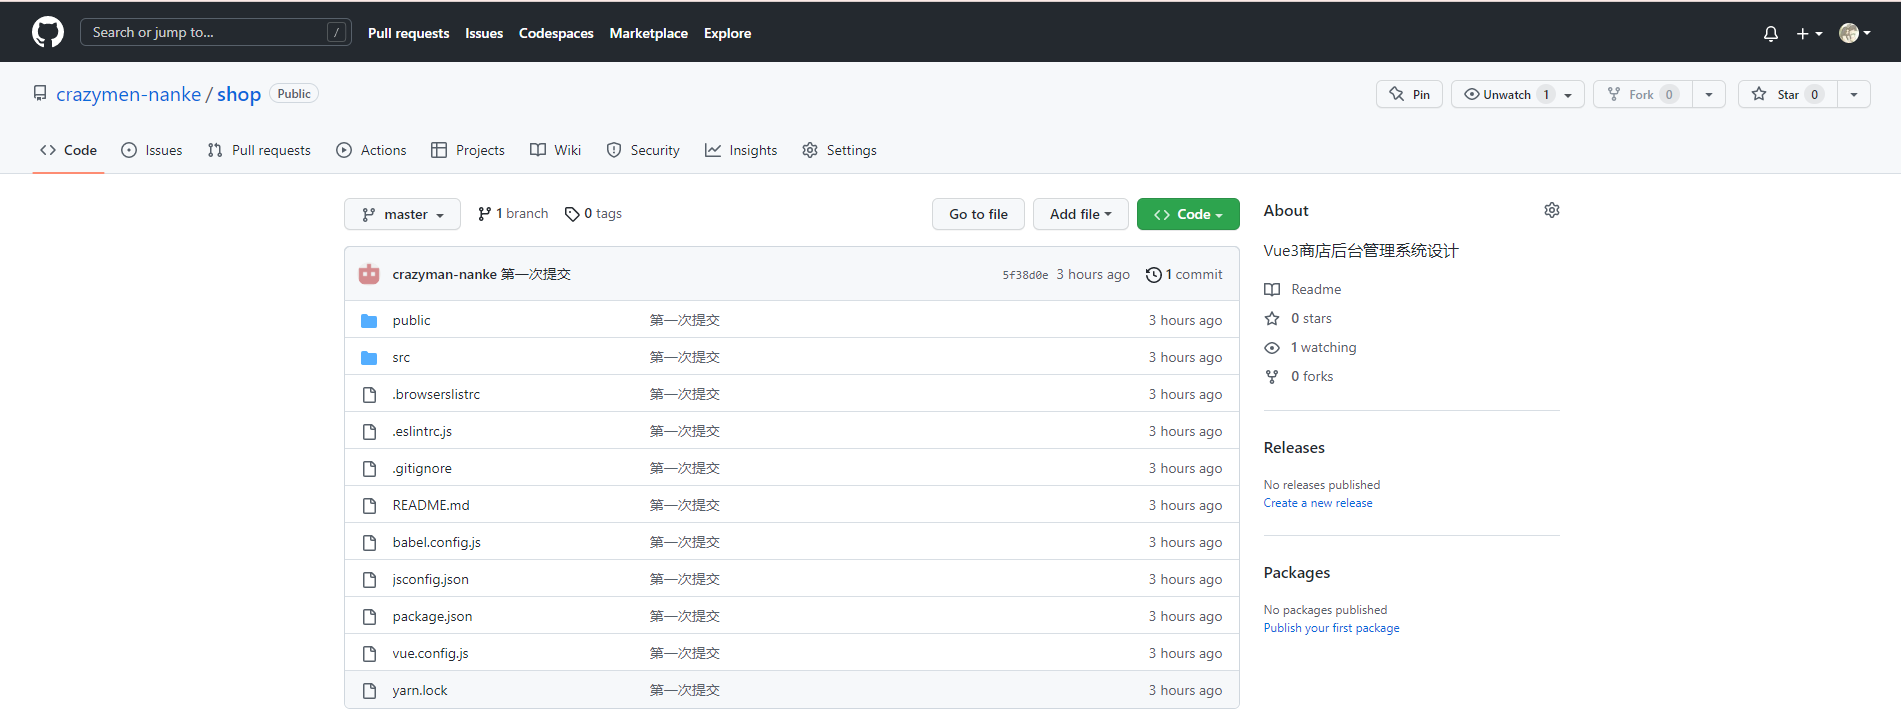View the 1 commit history link
Screen dimensions: 1901x714
tap(1184, 274)
